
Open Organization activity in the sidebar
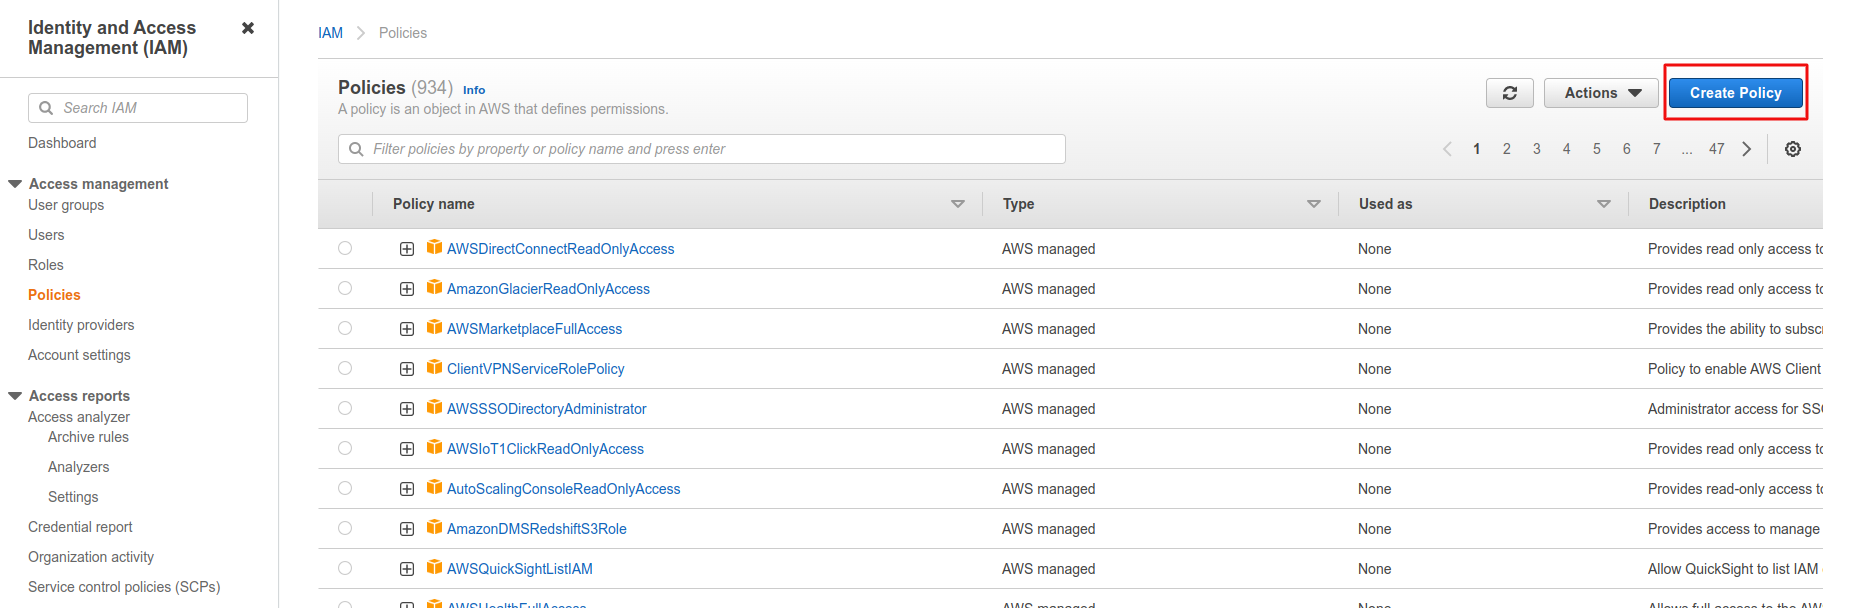coord(91,557)
